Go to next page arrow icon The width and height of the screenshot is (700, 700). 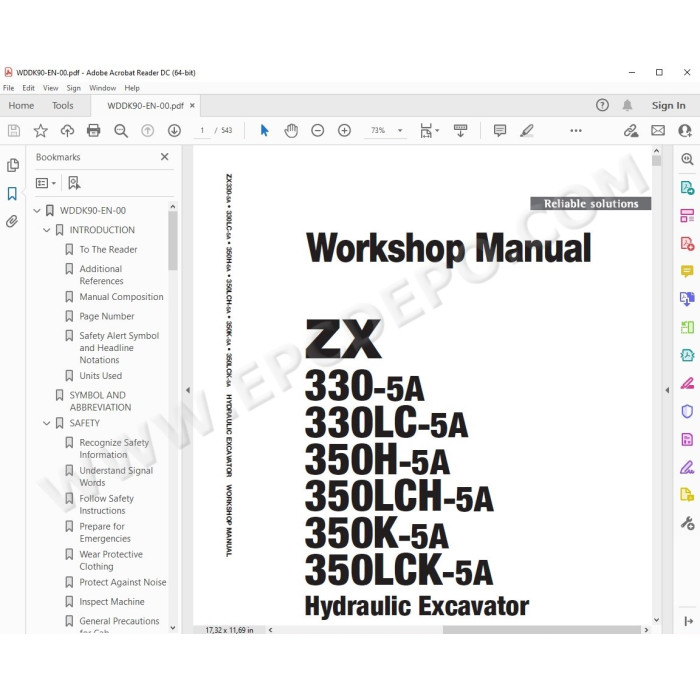point(174,130)
